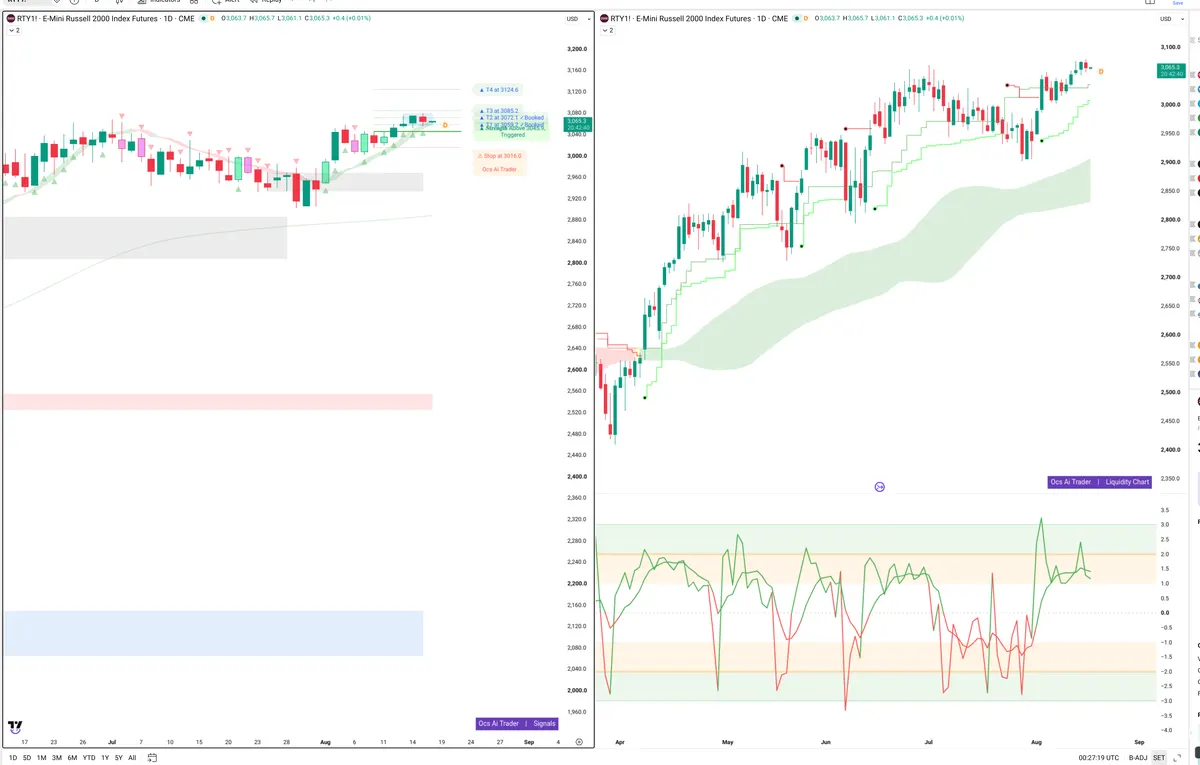The width and height of the screenshot is (1200, 765).
Task: Select the 5D time range
Action: pos(27,758)
